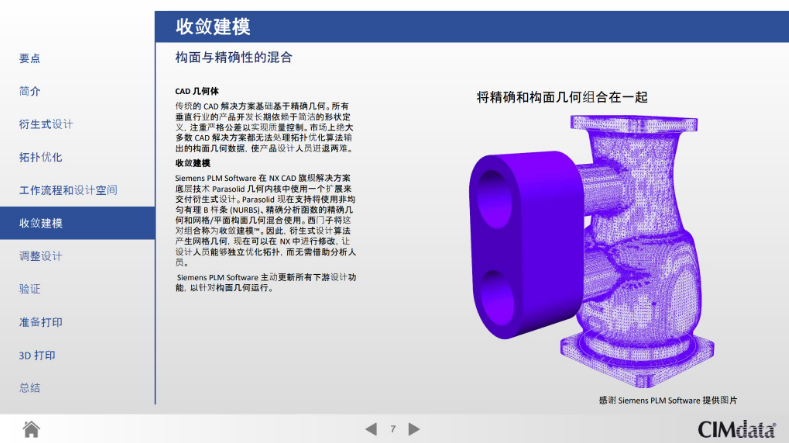Click page number 7 indicator
Image resolution: width=789 pixels, height=443 pixels.
click(392, 429)
